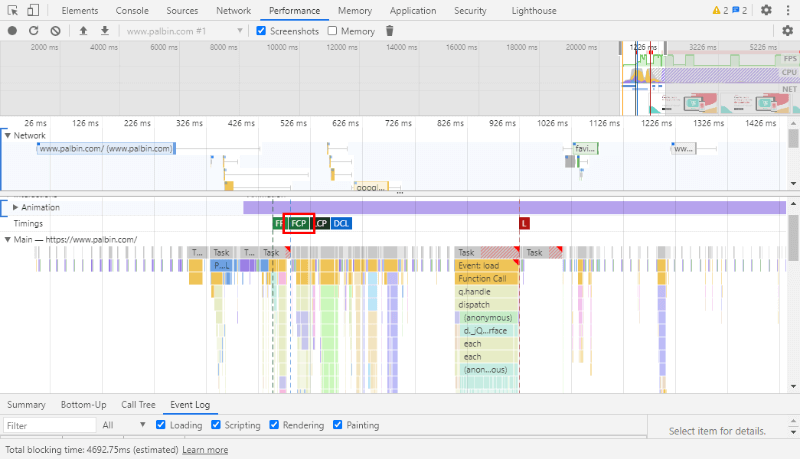Screen dimensions: 800x459
Task: Clear the recording with the clear icon
Action: coord(55,31)
